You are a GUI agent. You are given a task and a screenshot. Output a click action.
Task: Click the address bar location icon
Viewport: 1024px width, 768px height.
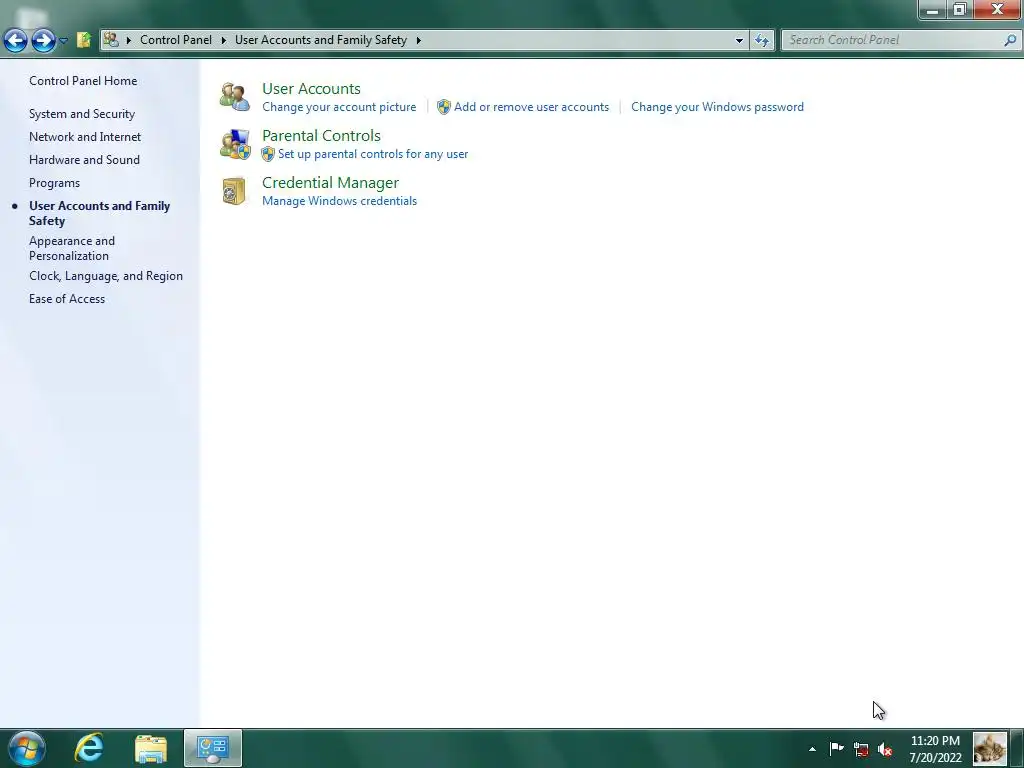point(111,40)
